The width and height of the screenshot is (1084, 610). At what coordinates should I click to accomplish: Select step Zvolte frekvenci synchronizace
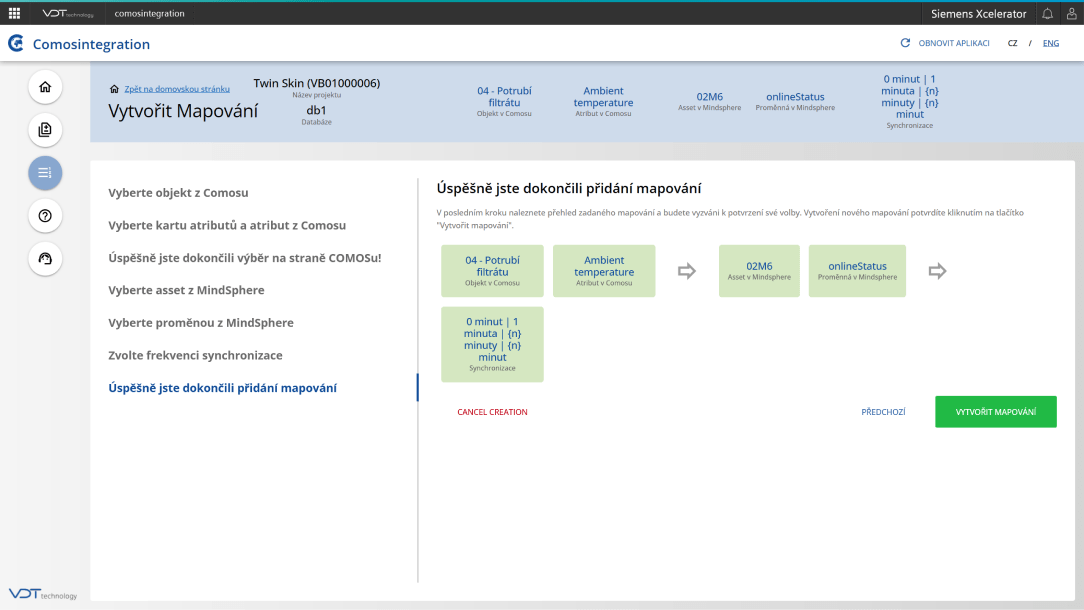(x=195, y=355)
